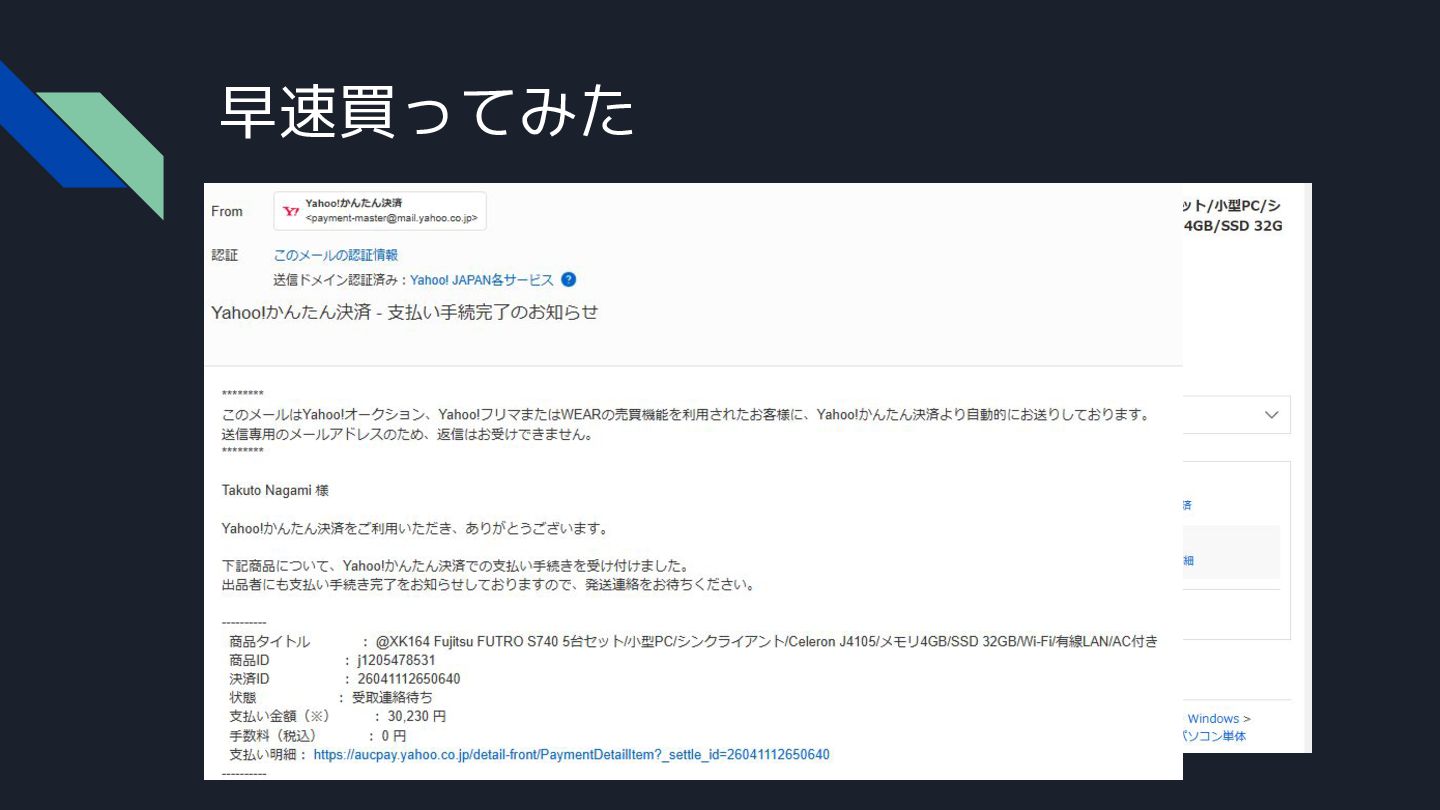Follow the Windows breadcrumb link
The height and width of the screenshot is (810, 1440).
(x=1213, y=718)
